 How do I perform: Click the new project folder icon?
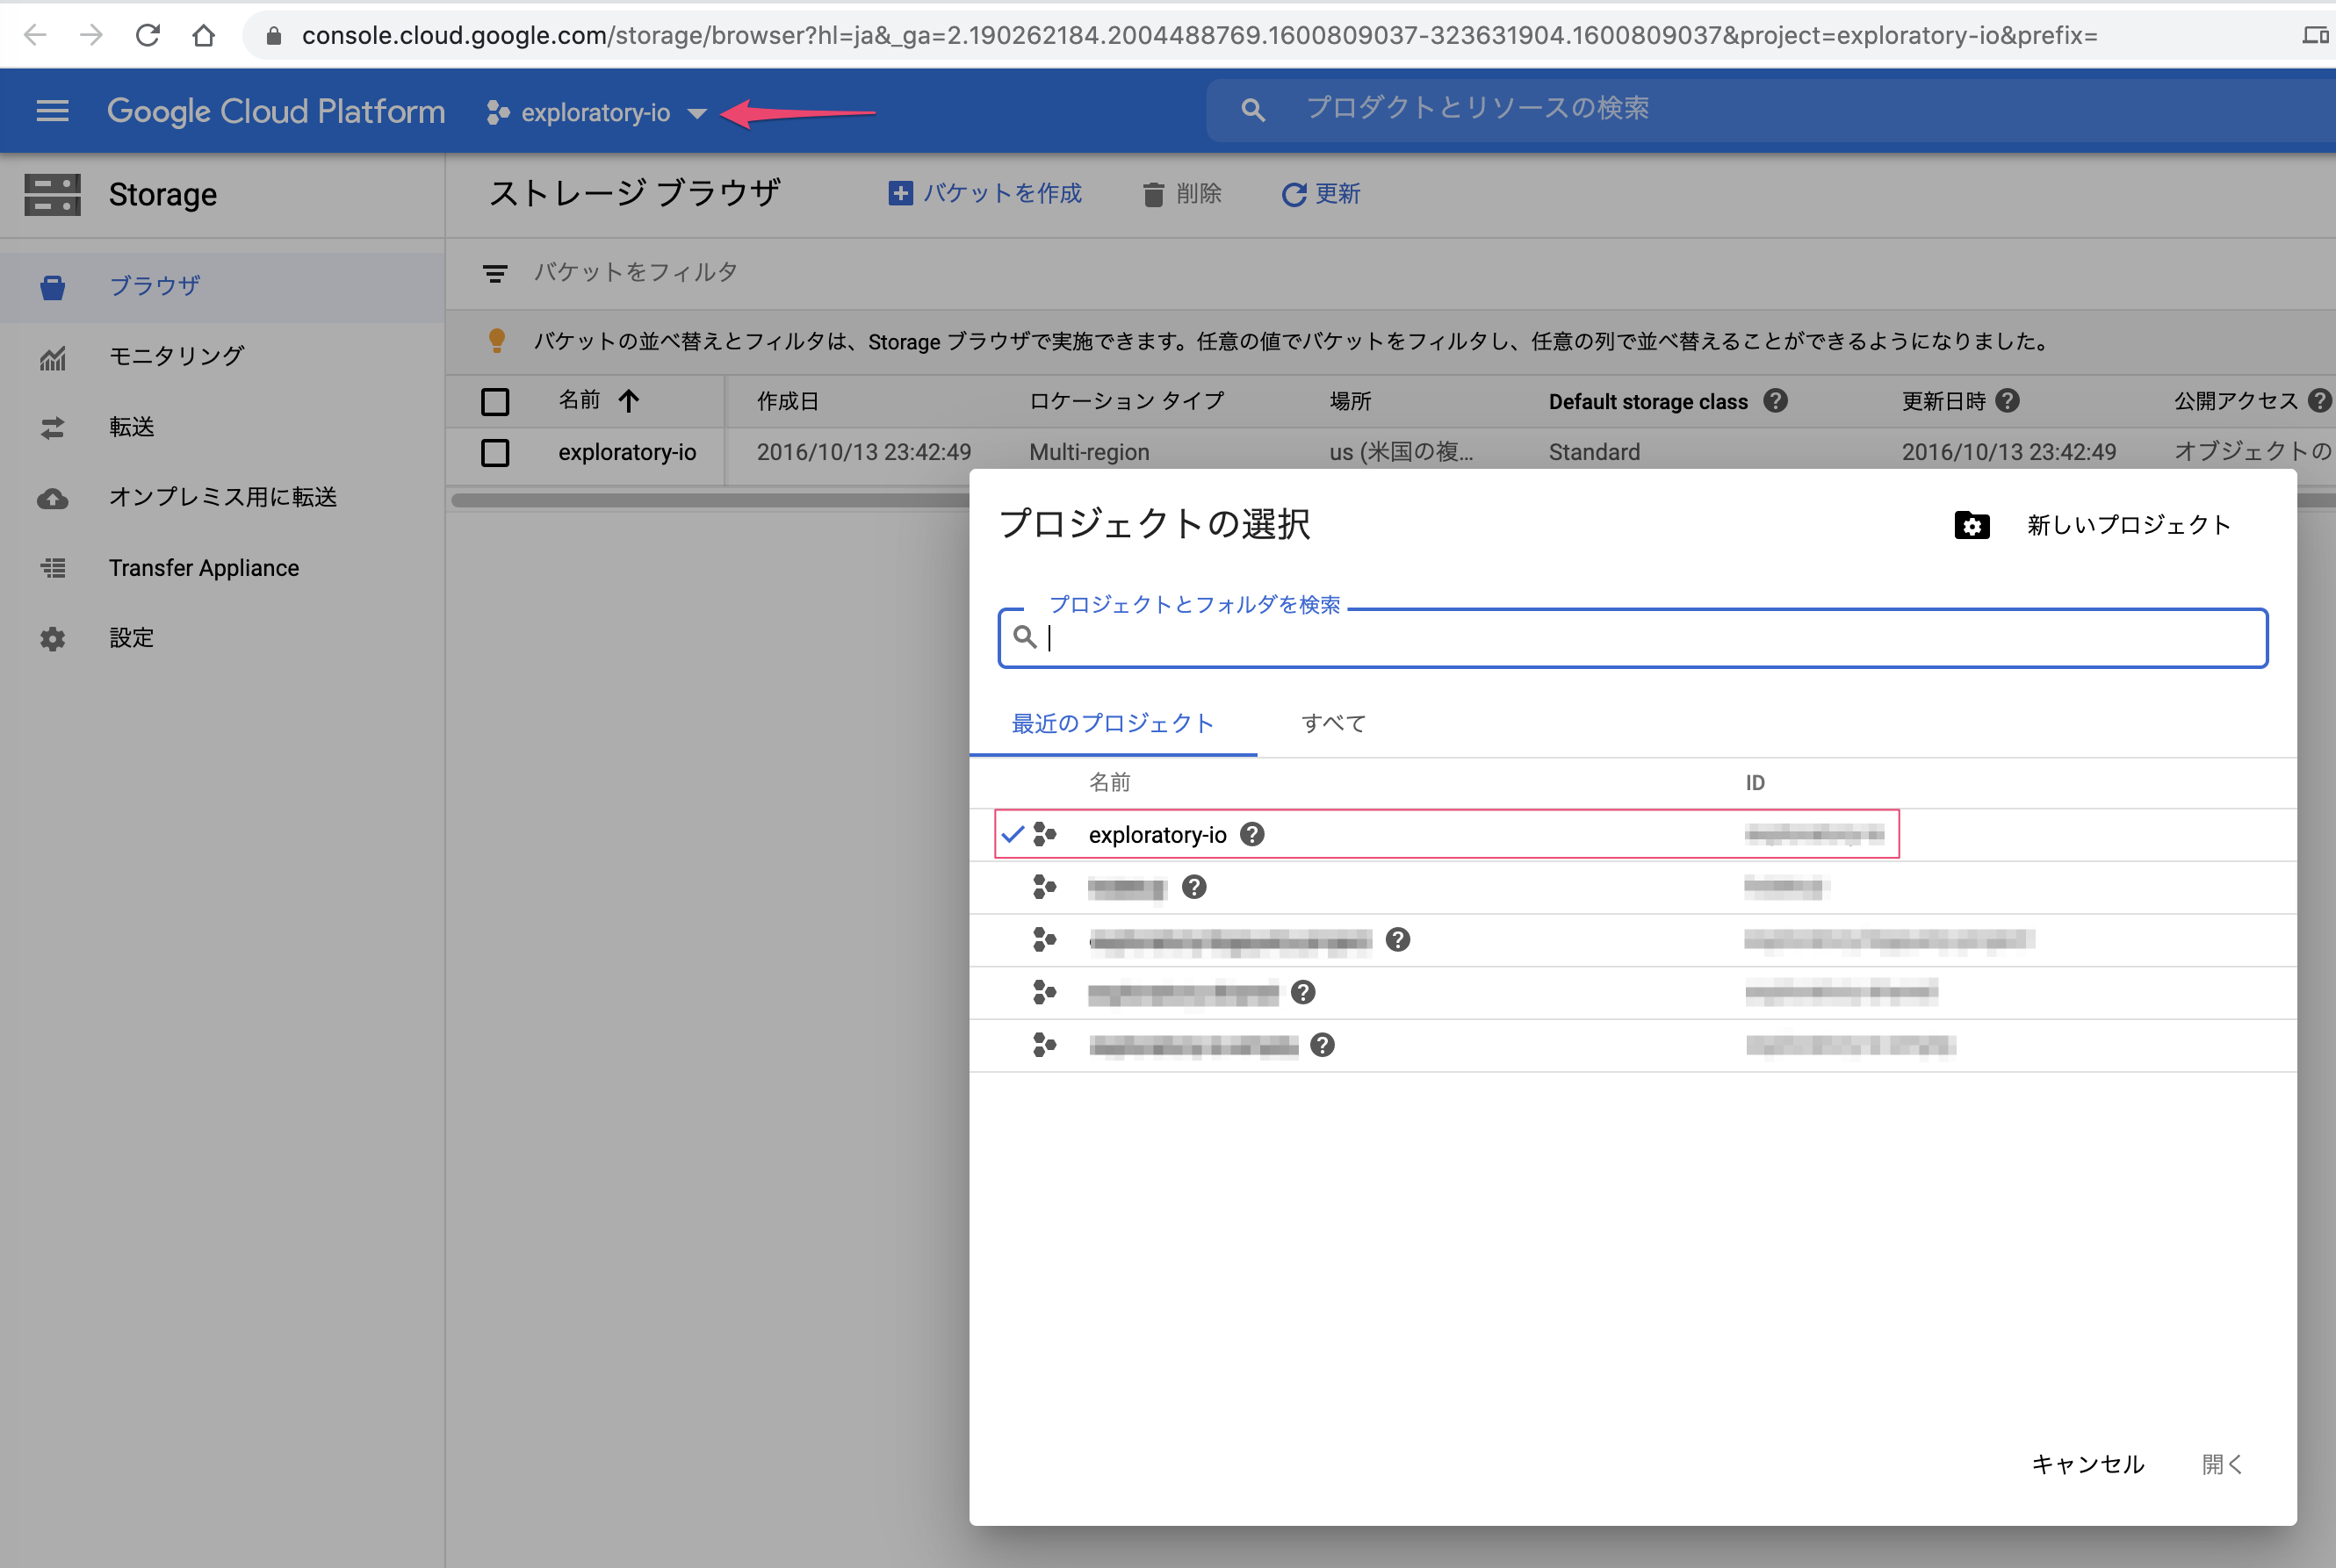coord(1971,525)
